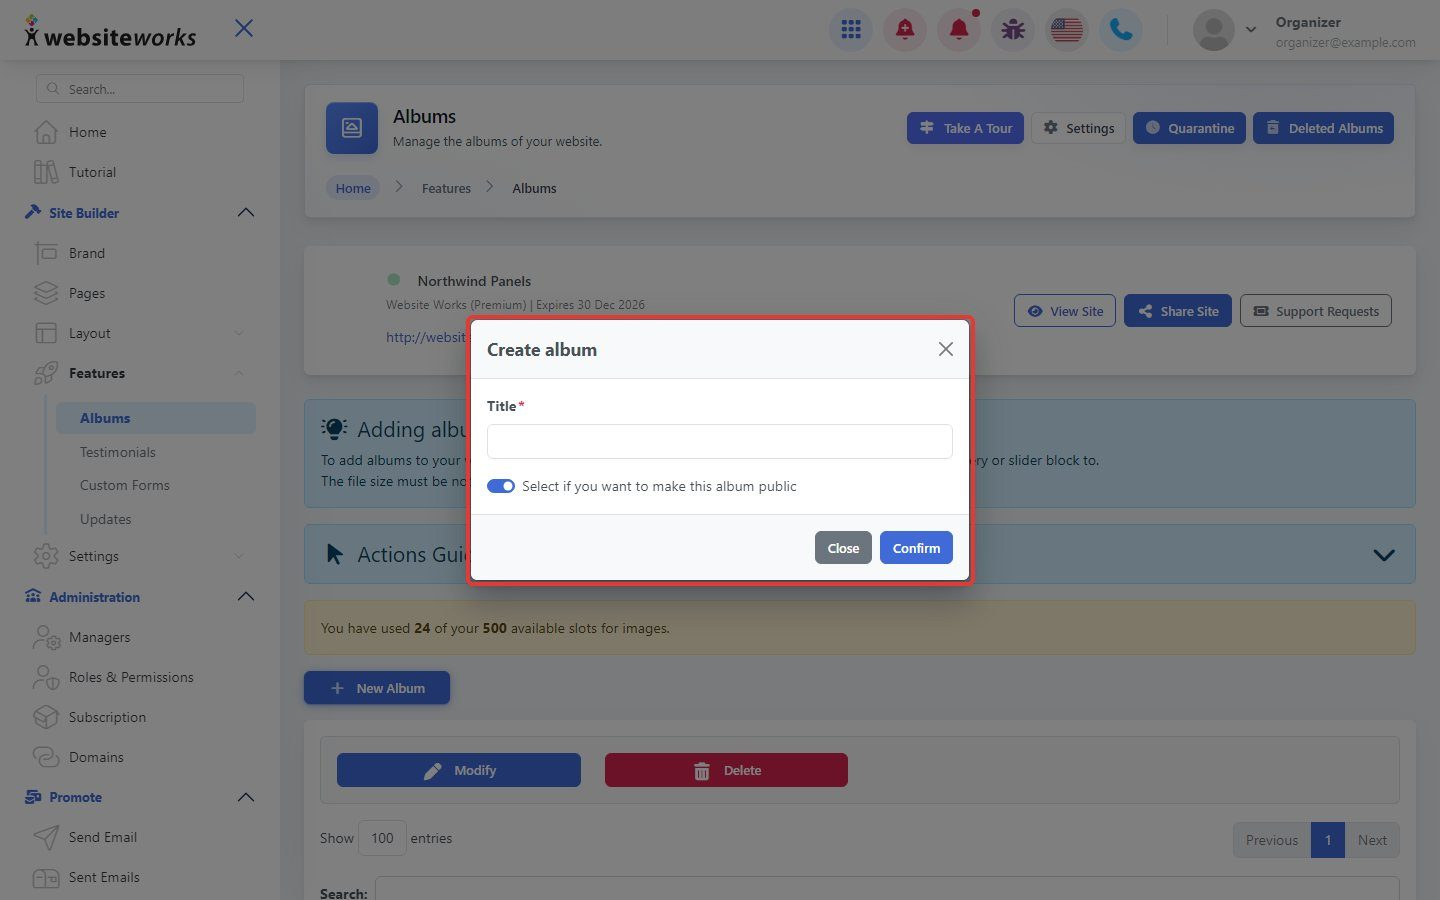
Task: Click the View Site button
Action: 1065,311
